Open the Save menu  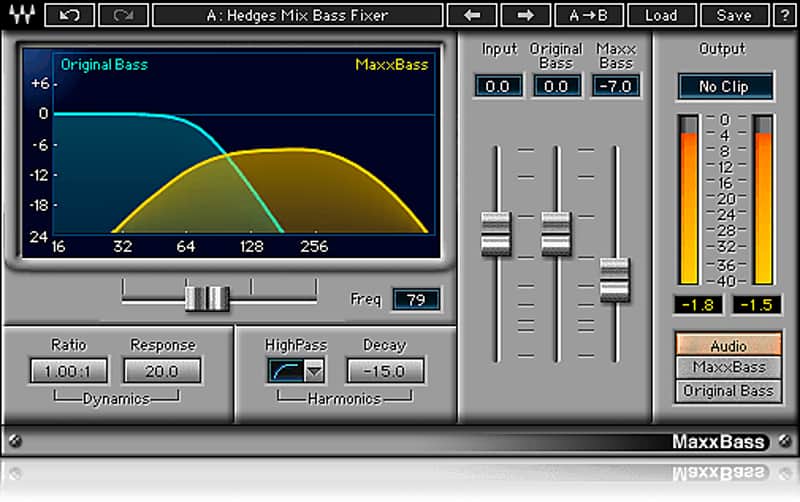[734, 15]
